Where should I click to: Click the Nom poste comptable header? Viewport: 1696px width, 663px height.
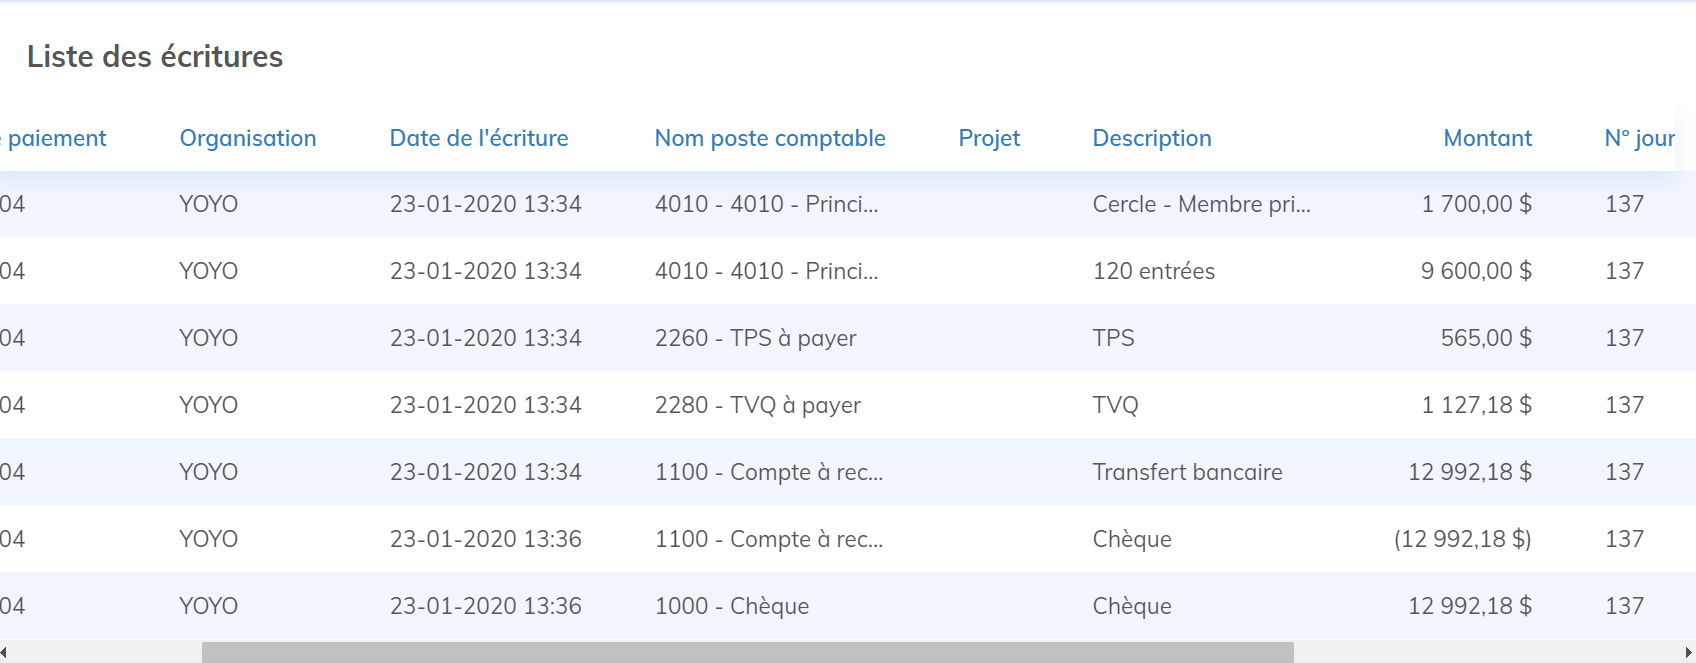770,138
